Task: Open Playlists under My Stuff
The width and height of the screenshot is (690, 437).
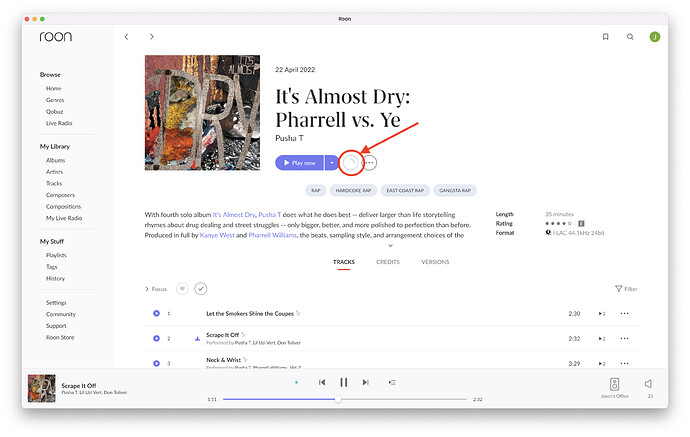Action: coord(56,255)
